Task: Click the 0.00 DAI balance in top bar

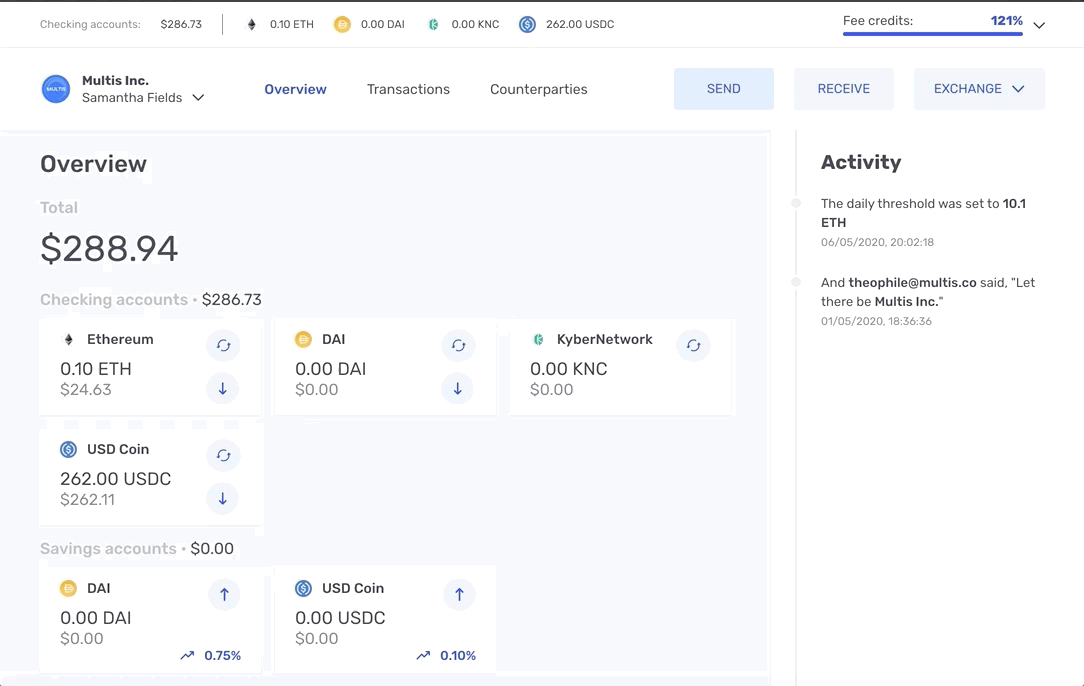Action: point(383,24)
